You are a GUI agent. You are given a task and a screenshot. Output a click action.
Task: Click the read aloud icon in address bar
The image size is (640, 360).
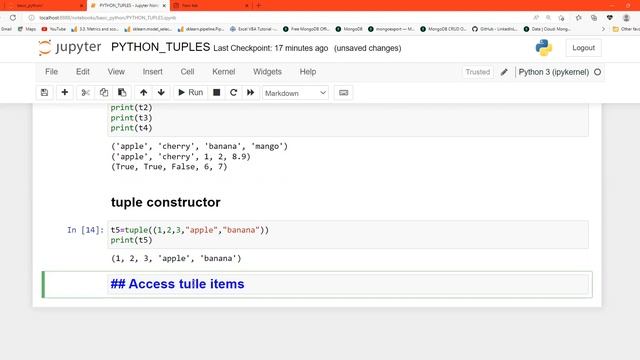(x=536, y=18)
